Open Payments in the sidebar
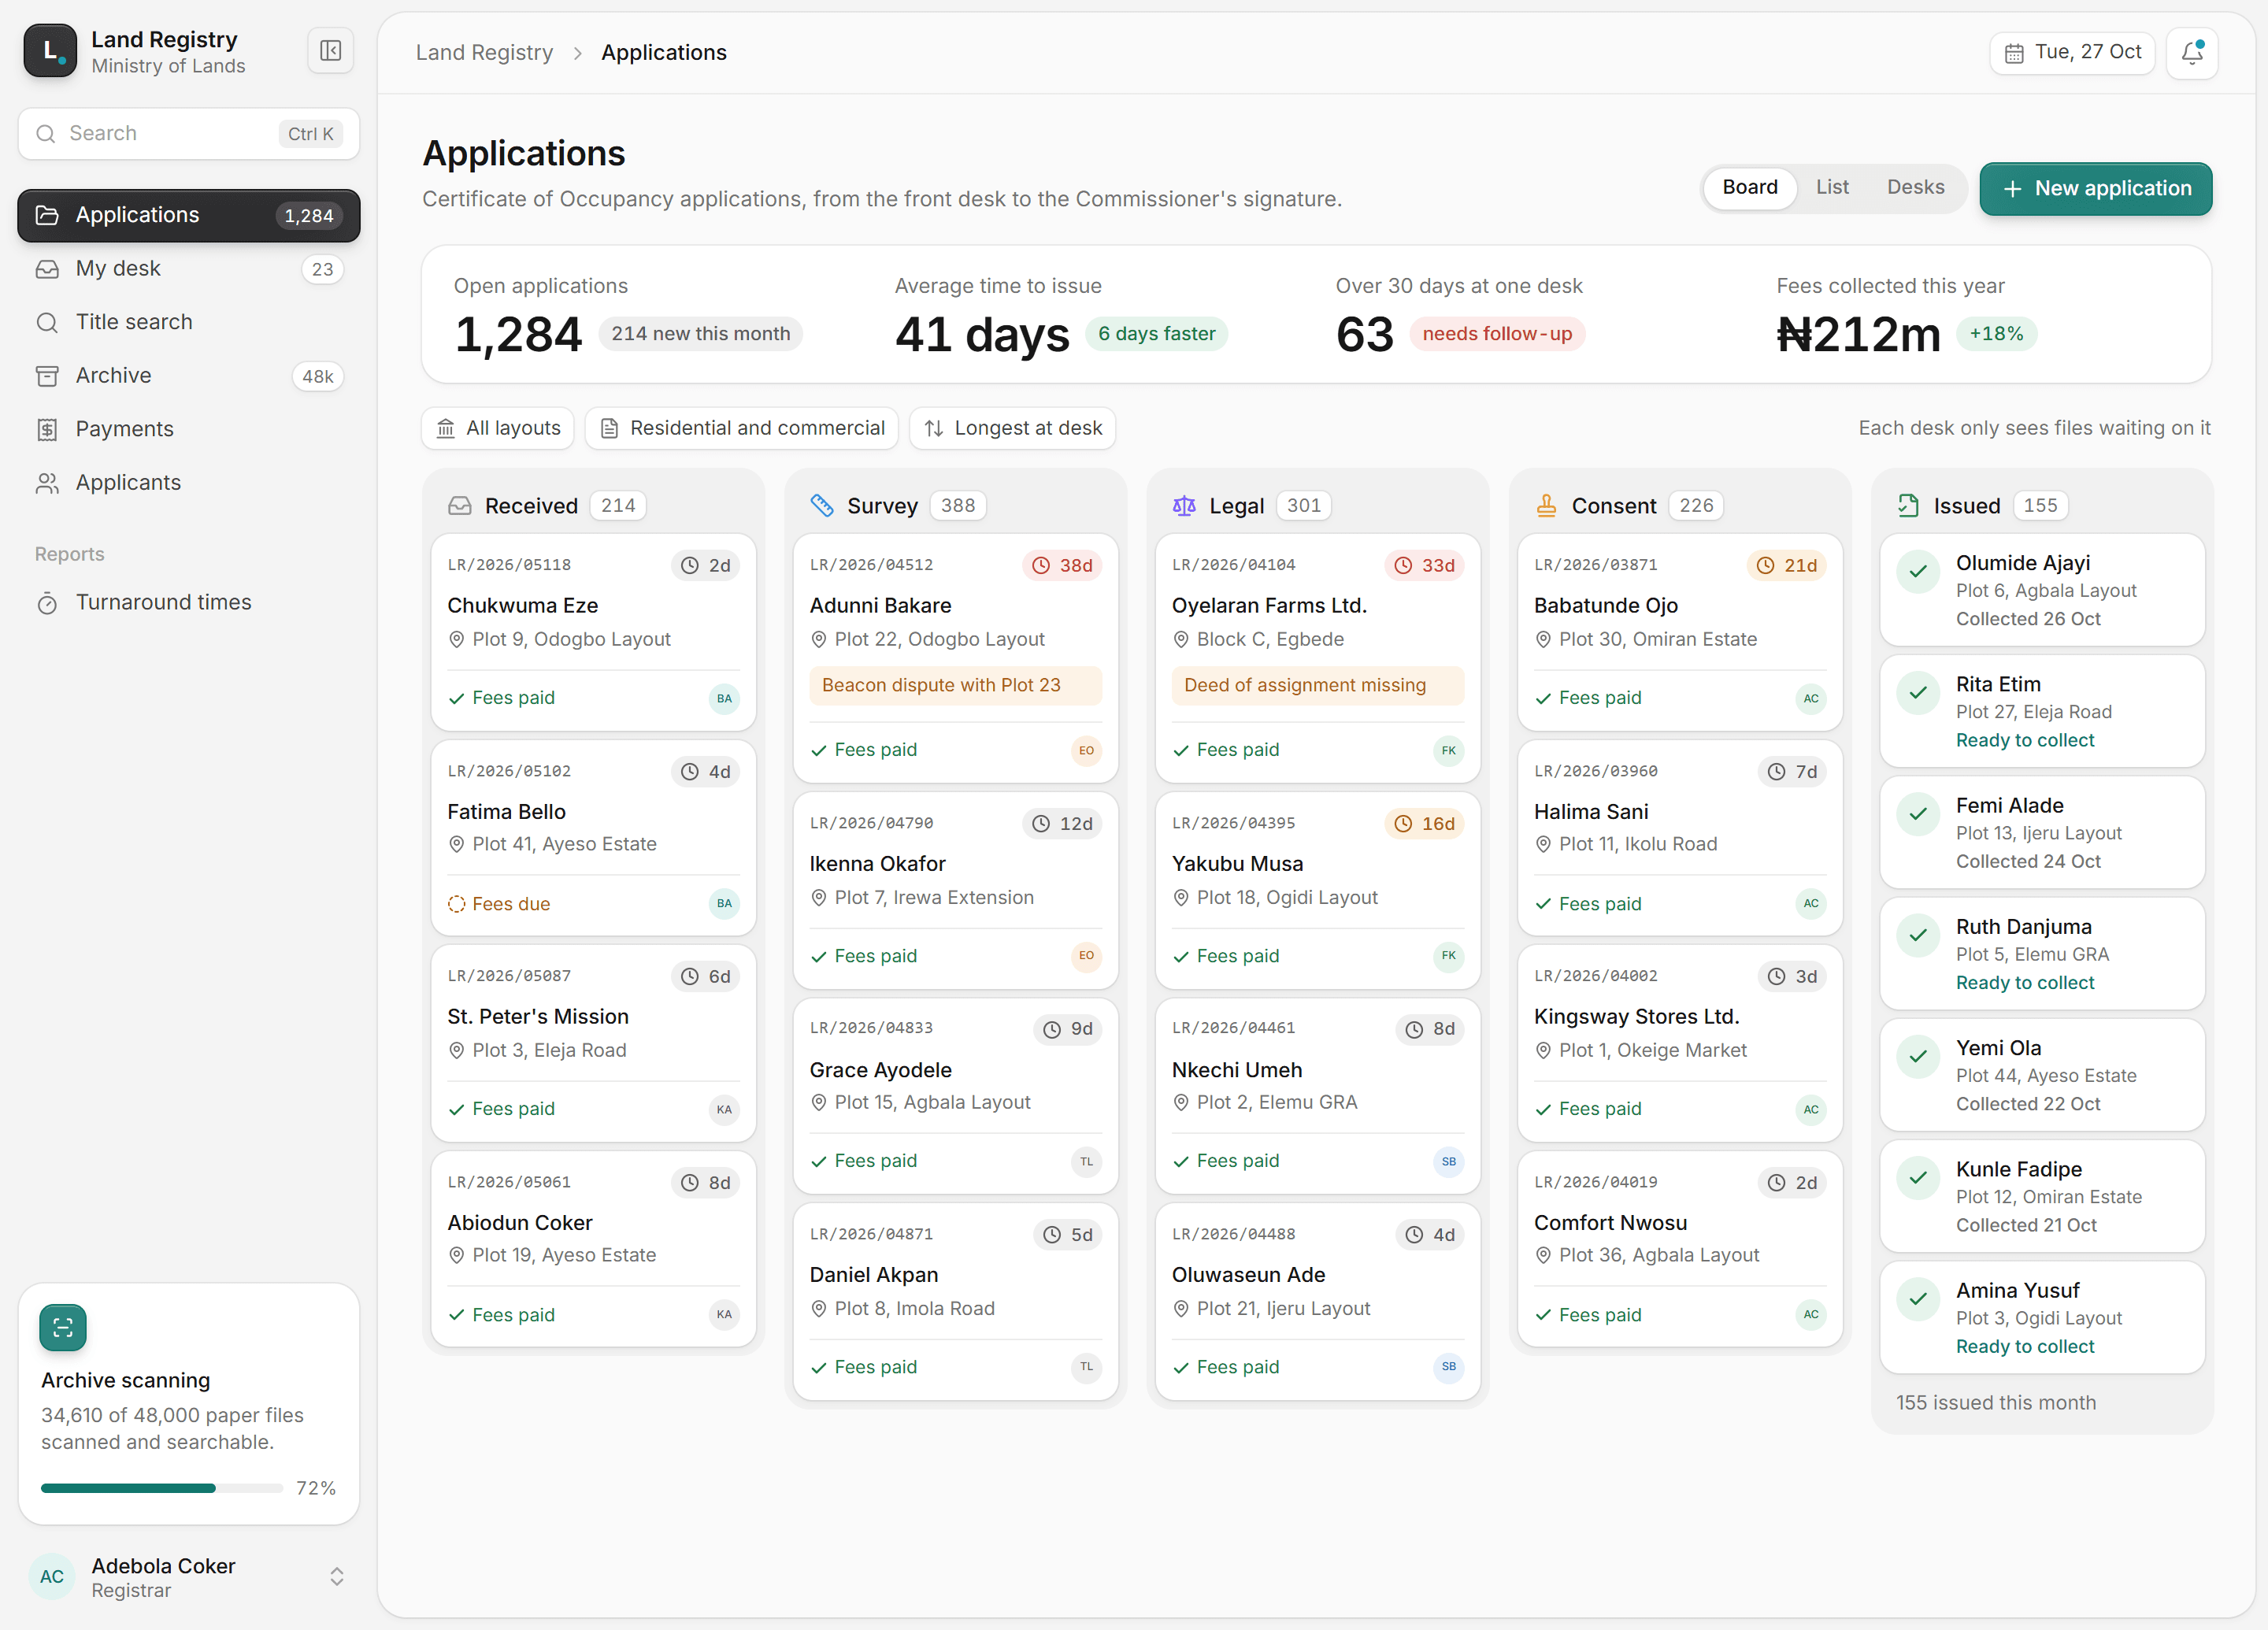This screenshot has height=1630, width=2268. (189, 429)
